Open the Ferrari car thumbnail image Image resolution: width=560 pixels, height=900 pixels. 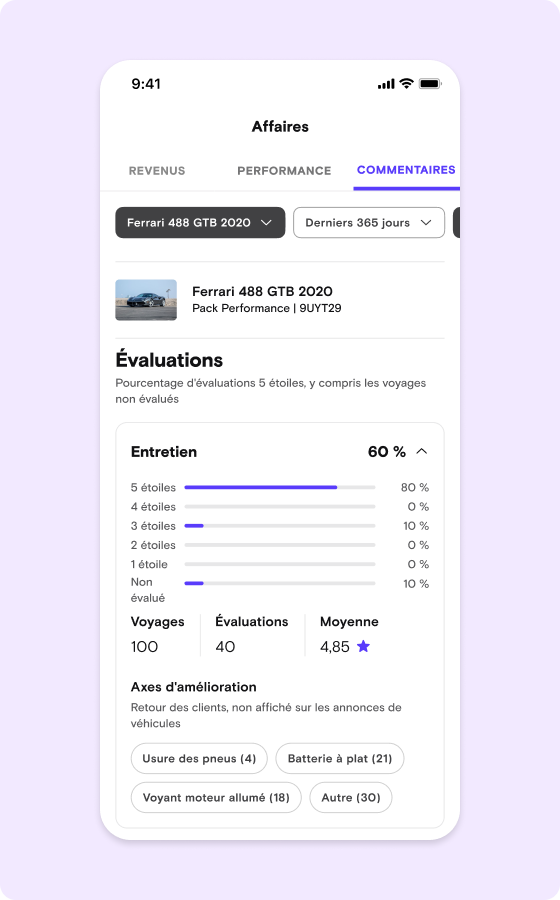[x=146, y=300]
